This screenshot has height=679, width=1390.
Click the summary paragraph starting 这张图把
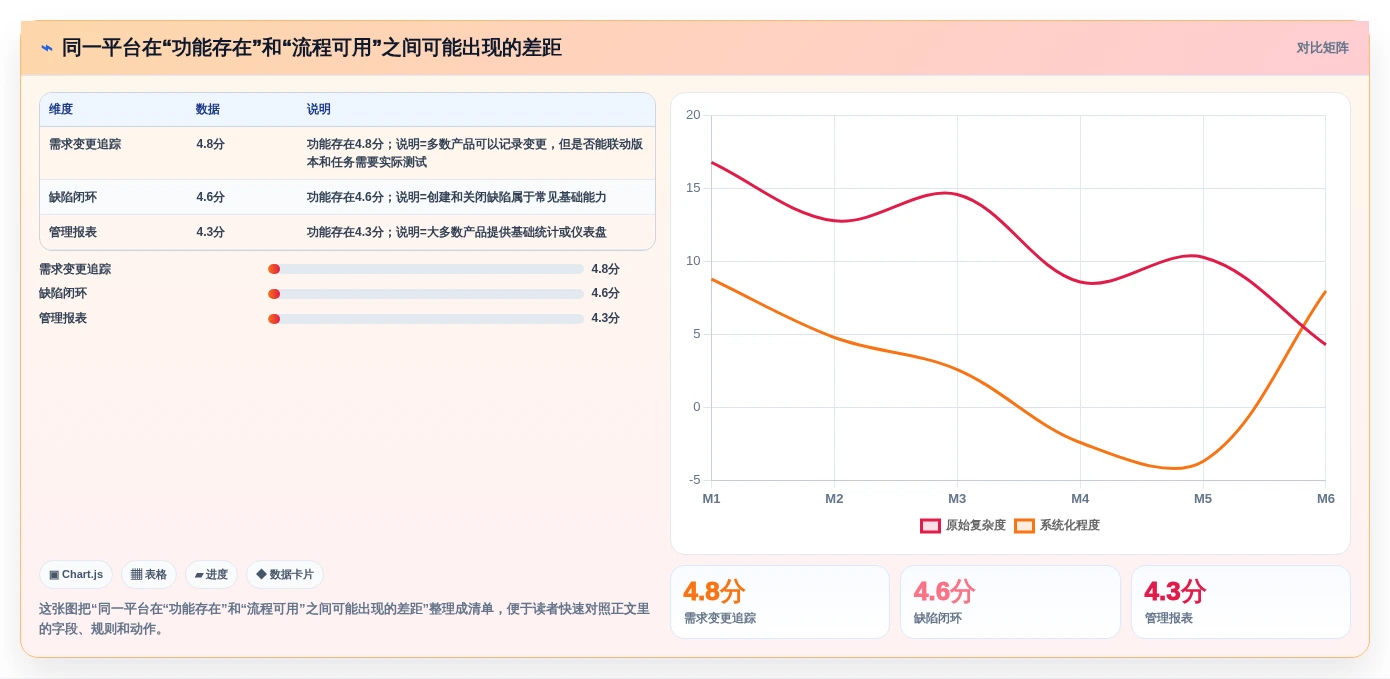pos(344,619)
